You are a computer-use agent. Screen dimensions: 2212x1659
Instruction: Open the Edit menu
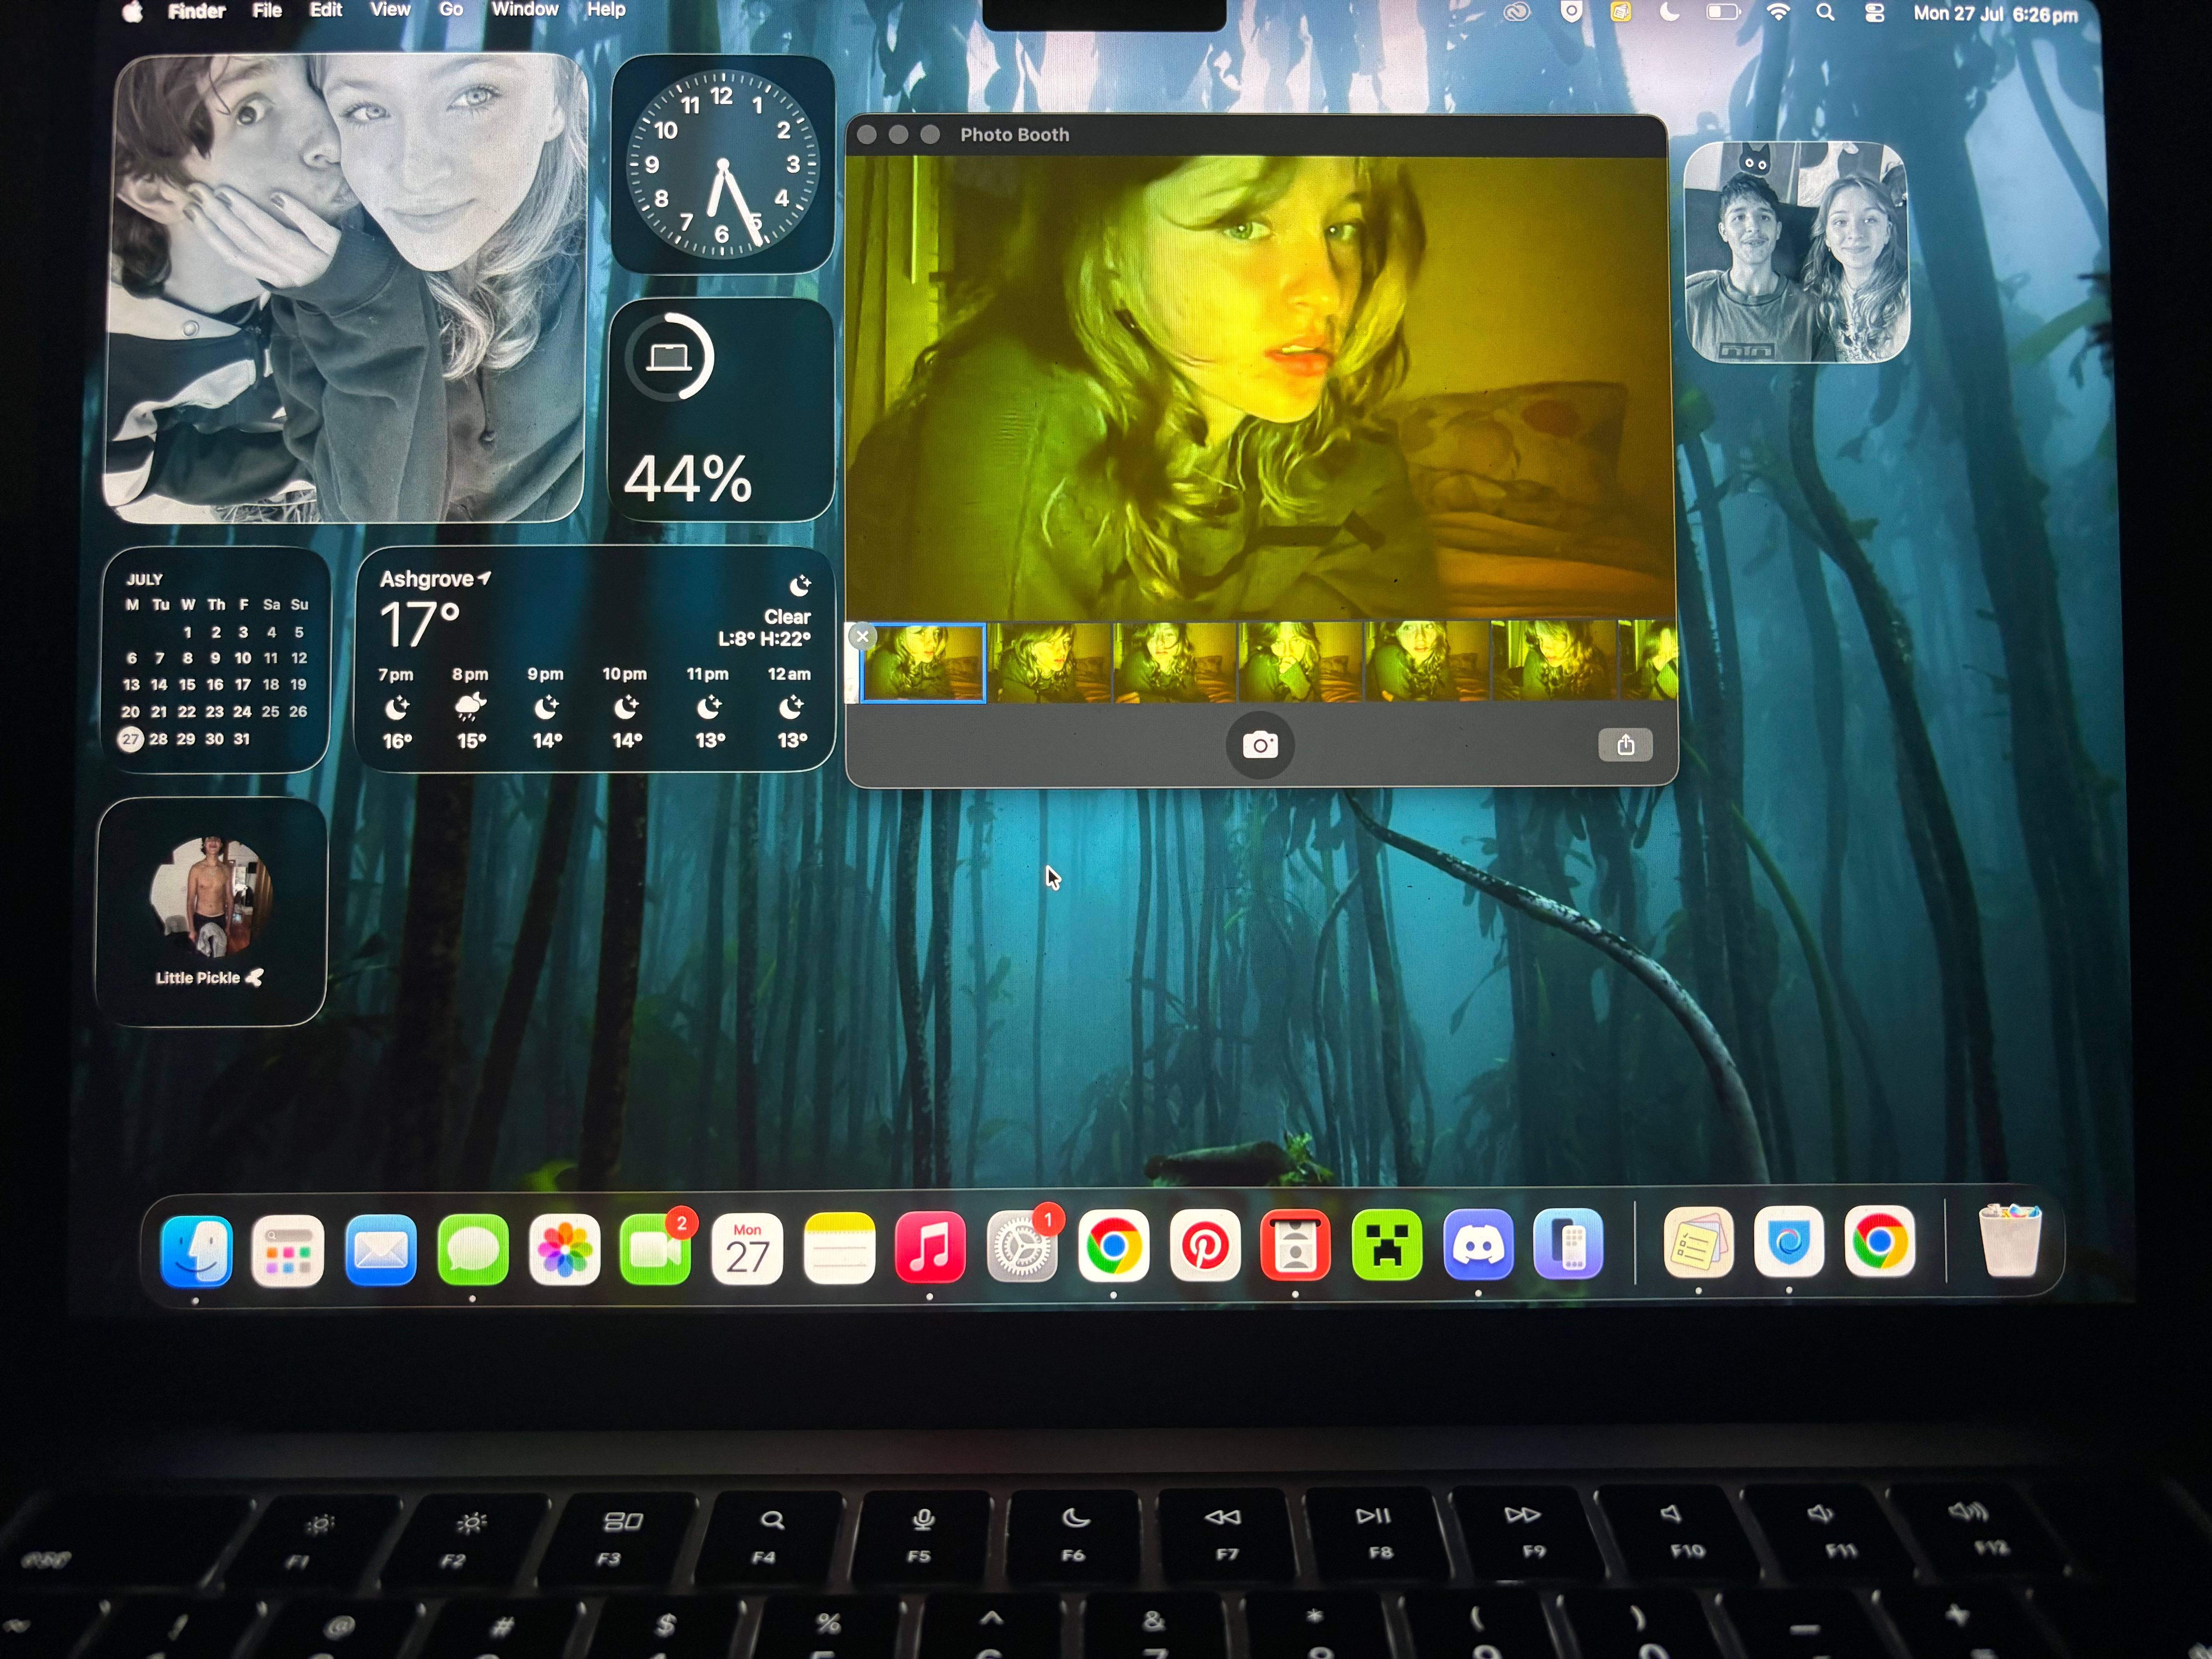[x=326, y=10]
